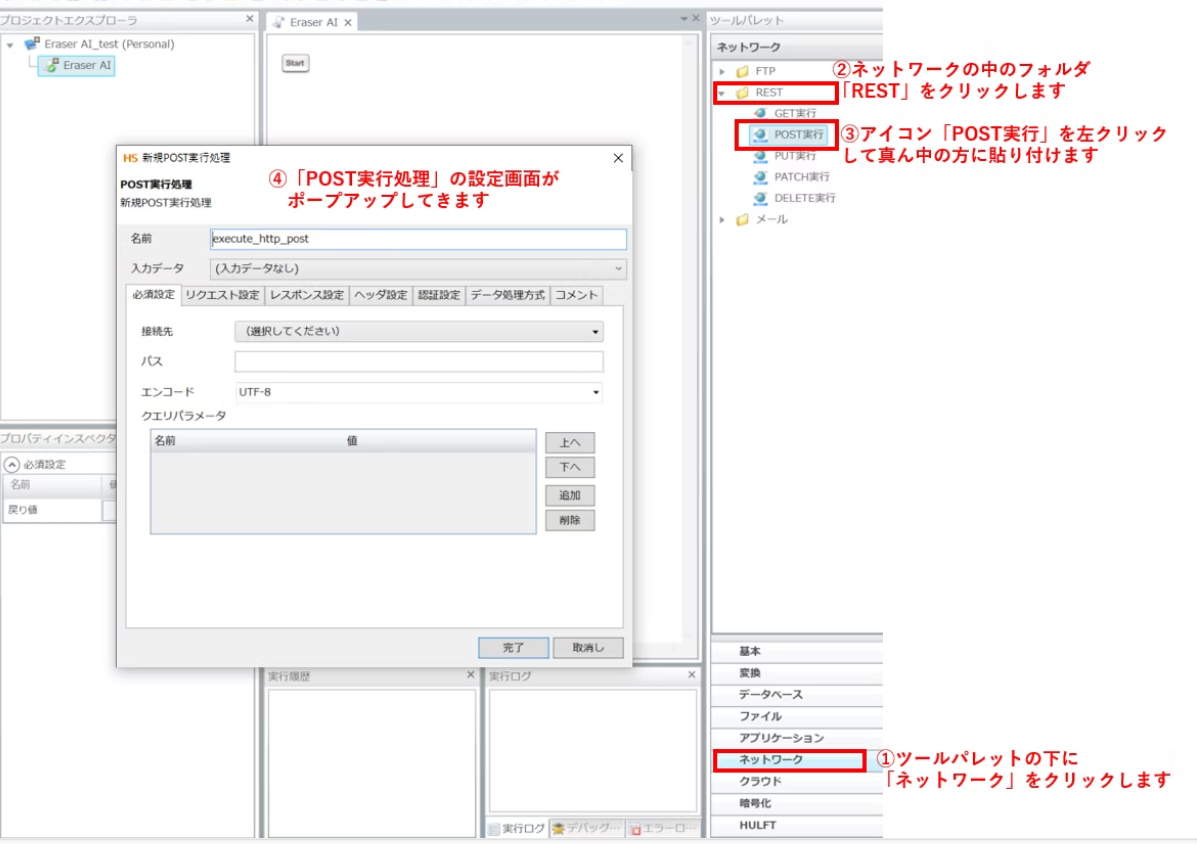Select the DELETE実行 icon in tool palette
The image size is (1197, 844).
pyautogui.click(x=760, y=198)
